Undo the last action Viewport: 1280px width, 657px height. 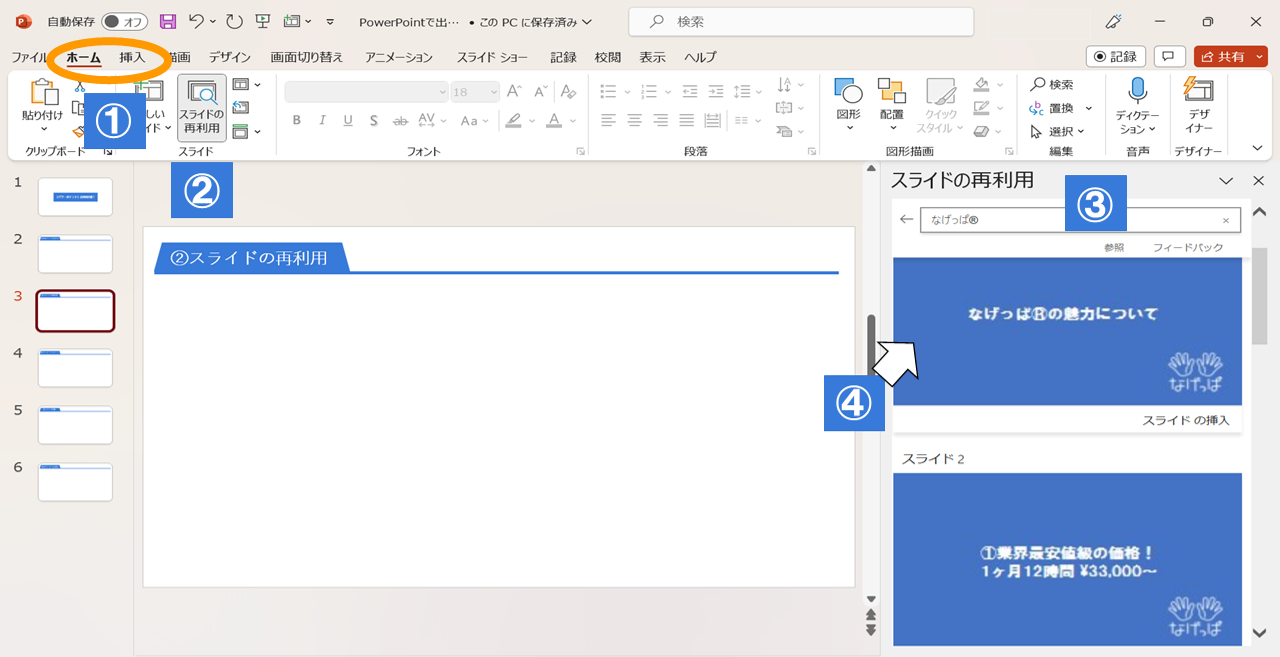click(196, 21)
